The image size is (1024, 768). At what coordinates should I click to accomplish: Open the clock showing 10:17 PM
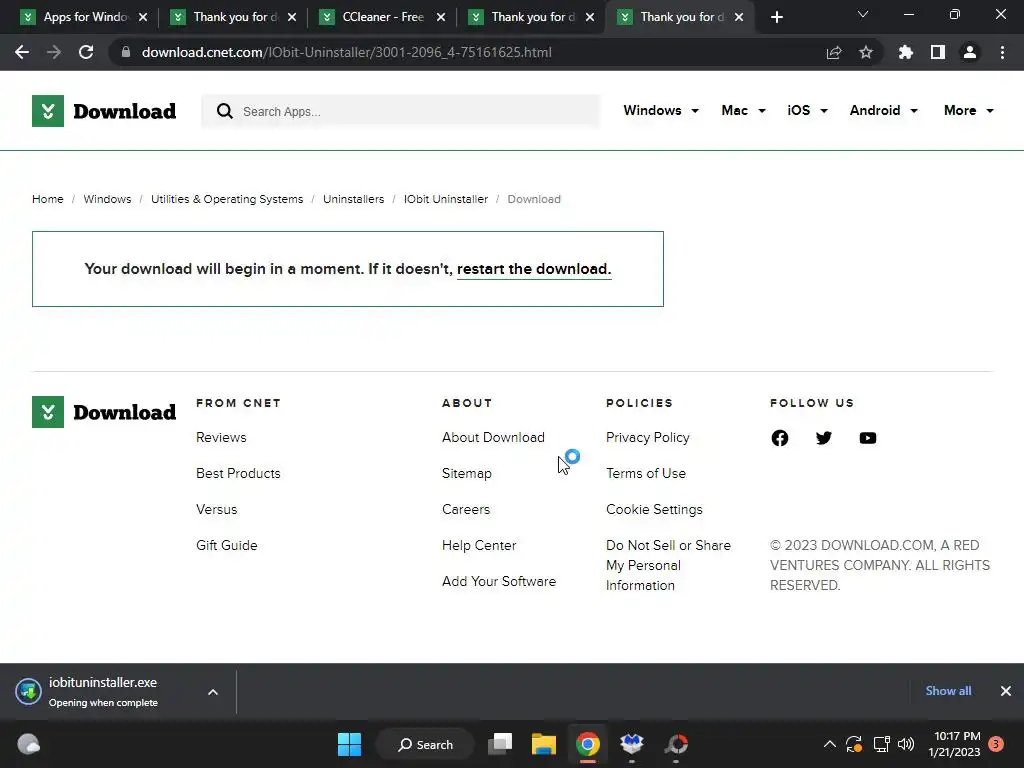click(x=954, y=744)
